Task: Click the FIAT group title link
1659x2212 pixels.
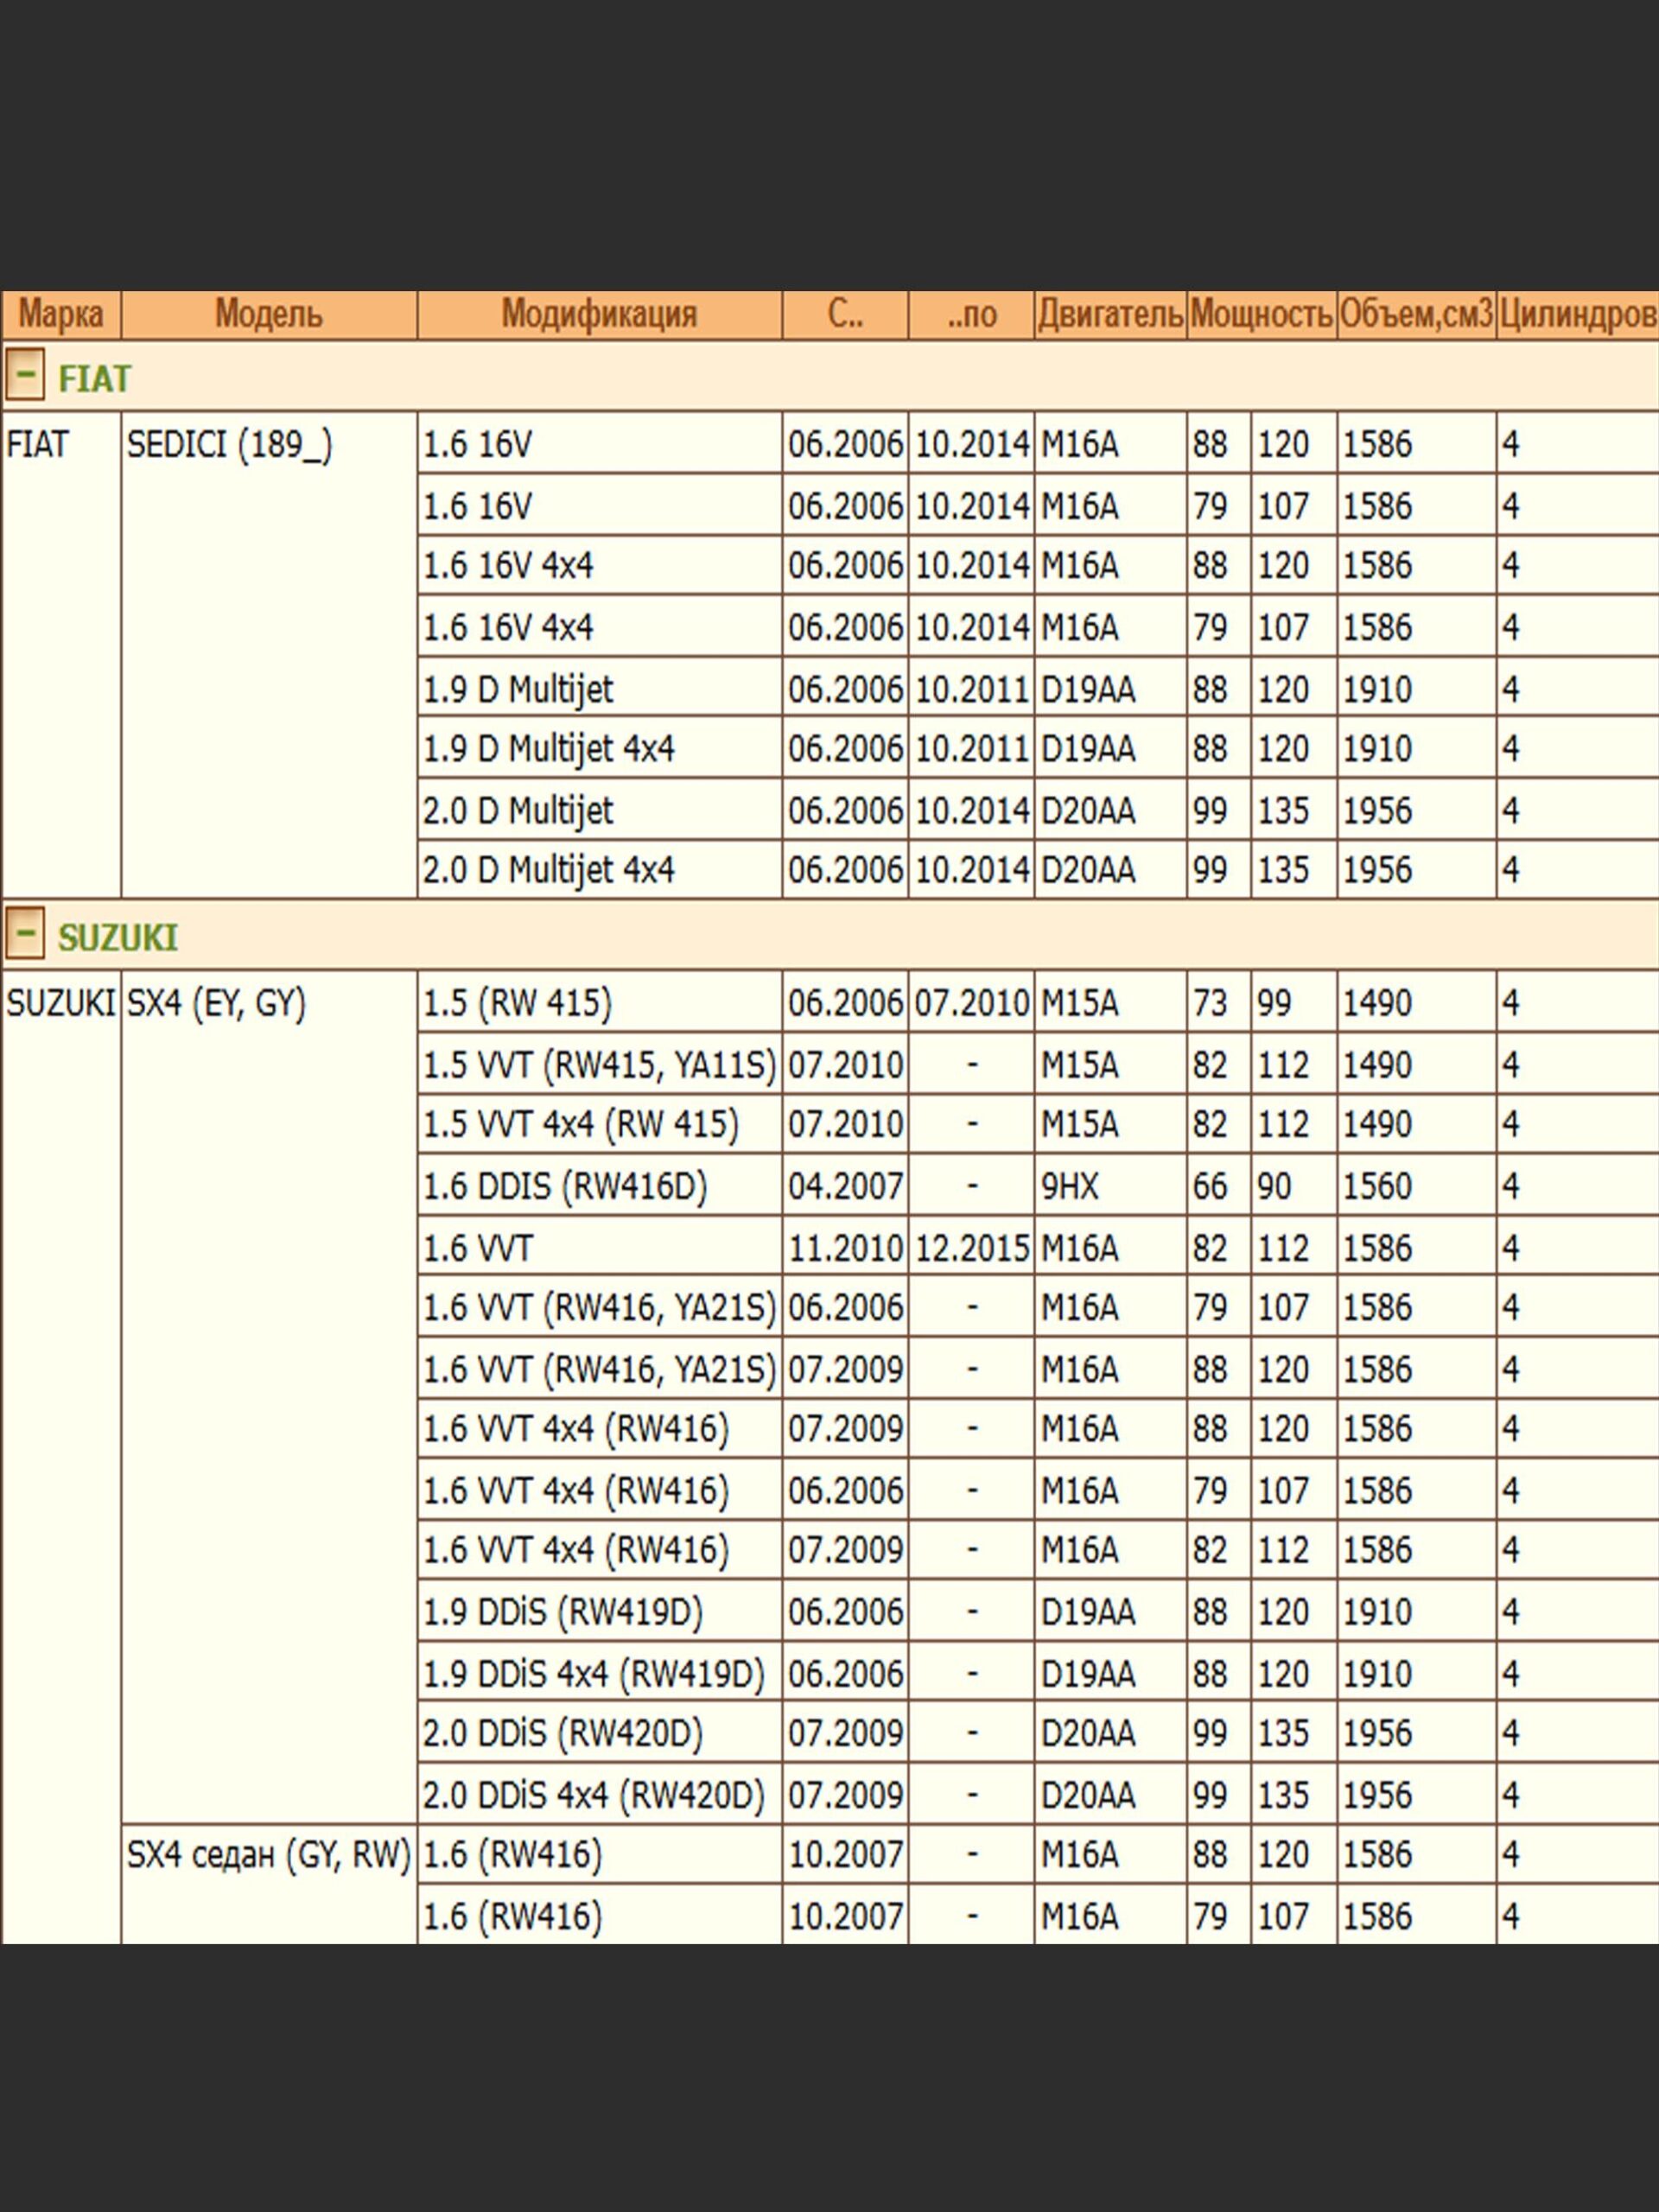Action: (x=94, y=378)
